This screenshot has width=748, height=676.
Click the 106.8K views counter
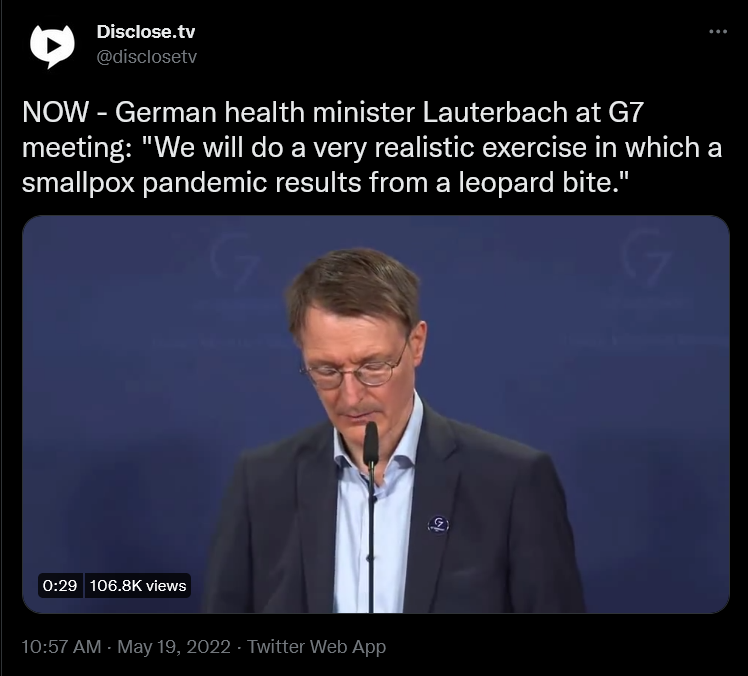click(138, 585)
